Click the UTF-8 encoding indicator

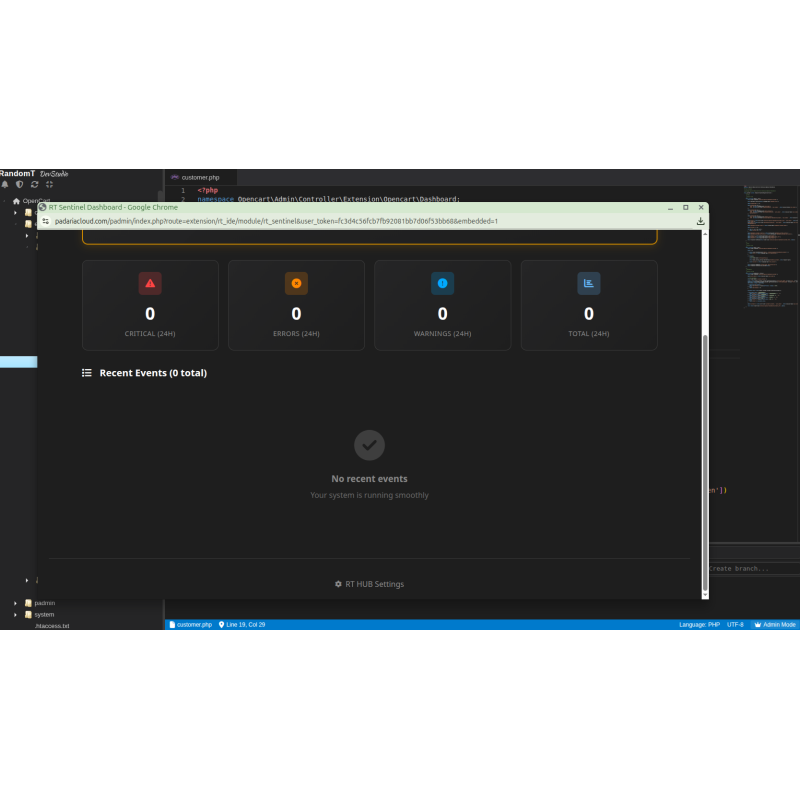735,624
